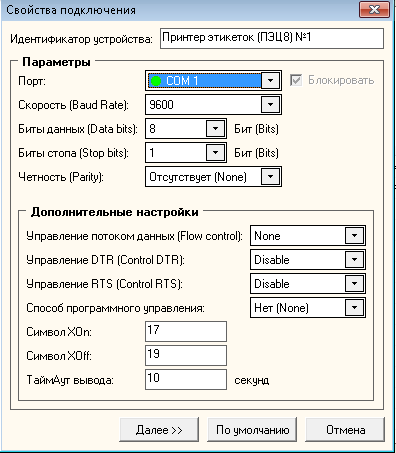This screenshot has width=396, height=453.
Task: Click the Способ программного управления label
Action: click(115, 308)
